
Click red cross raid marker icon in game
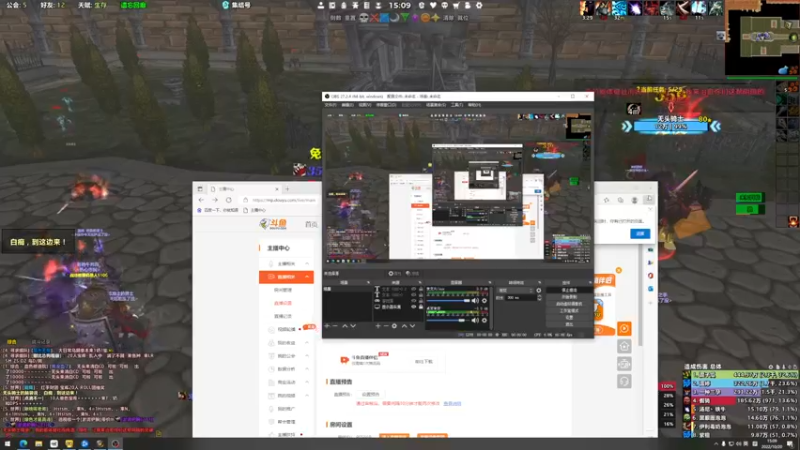point(374,17)
